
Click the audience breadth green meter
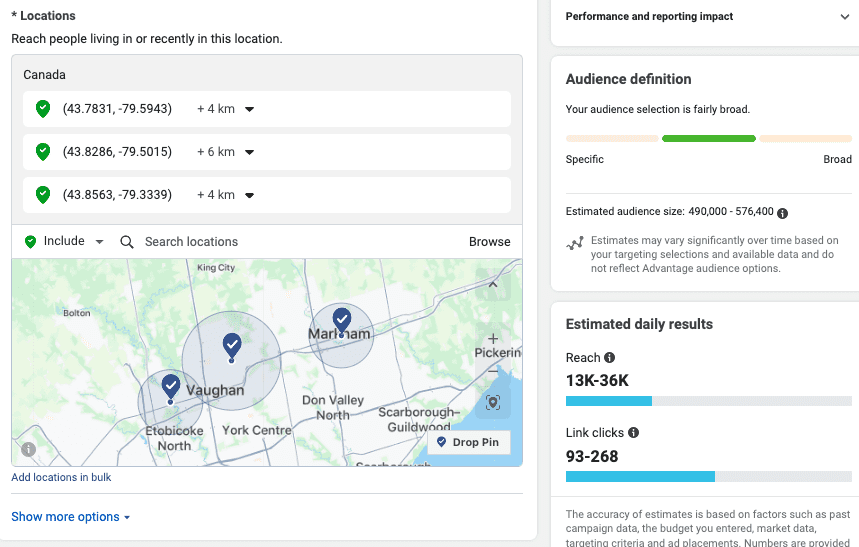[x=709, y=139]
